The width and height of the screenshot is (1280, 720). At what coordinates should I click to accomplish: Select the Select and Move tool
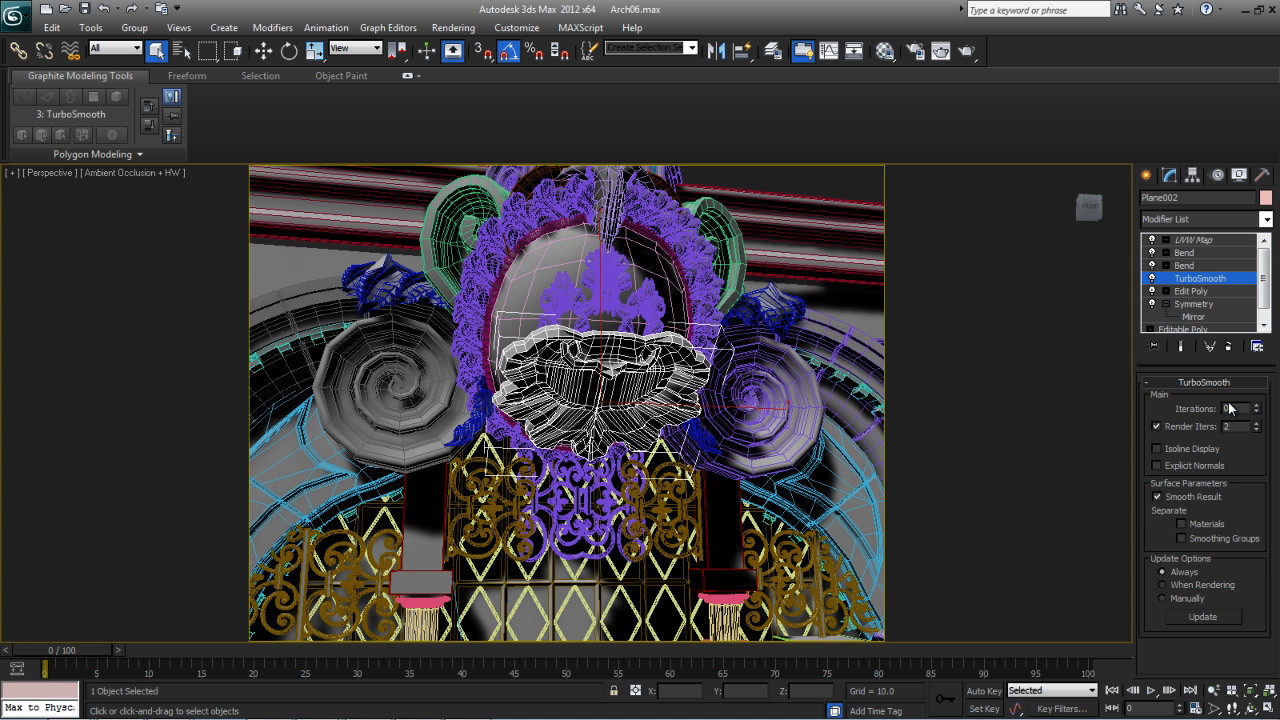pyautogui.click(x=263, y=51)
